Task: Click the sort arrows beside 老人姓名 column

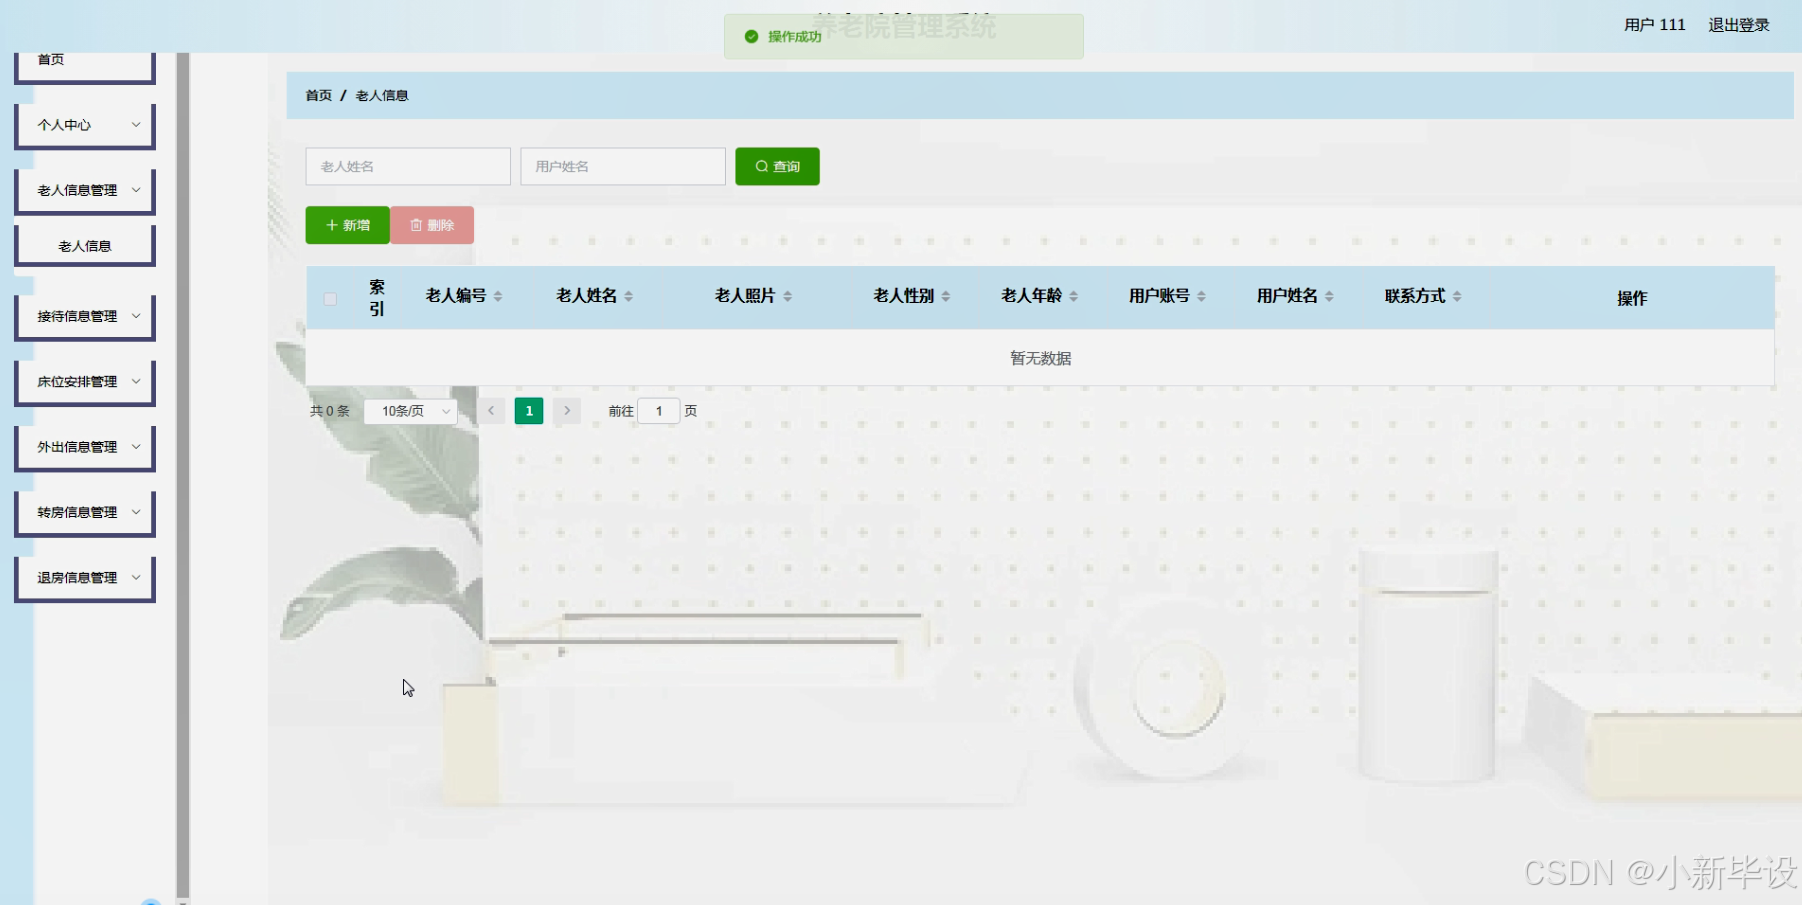Action: (x=629, y=295)
